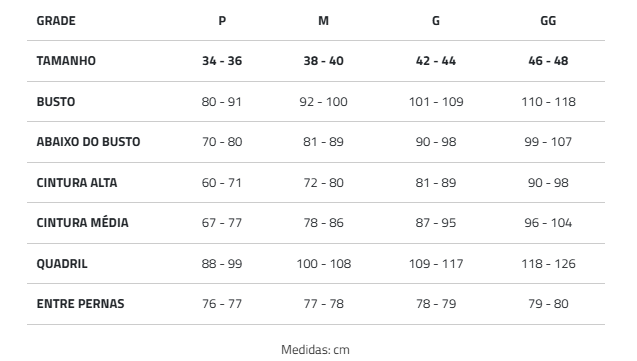Click the TAMANHO row label
The image size is (637, 361).
click(66, 61)
